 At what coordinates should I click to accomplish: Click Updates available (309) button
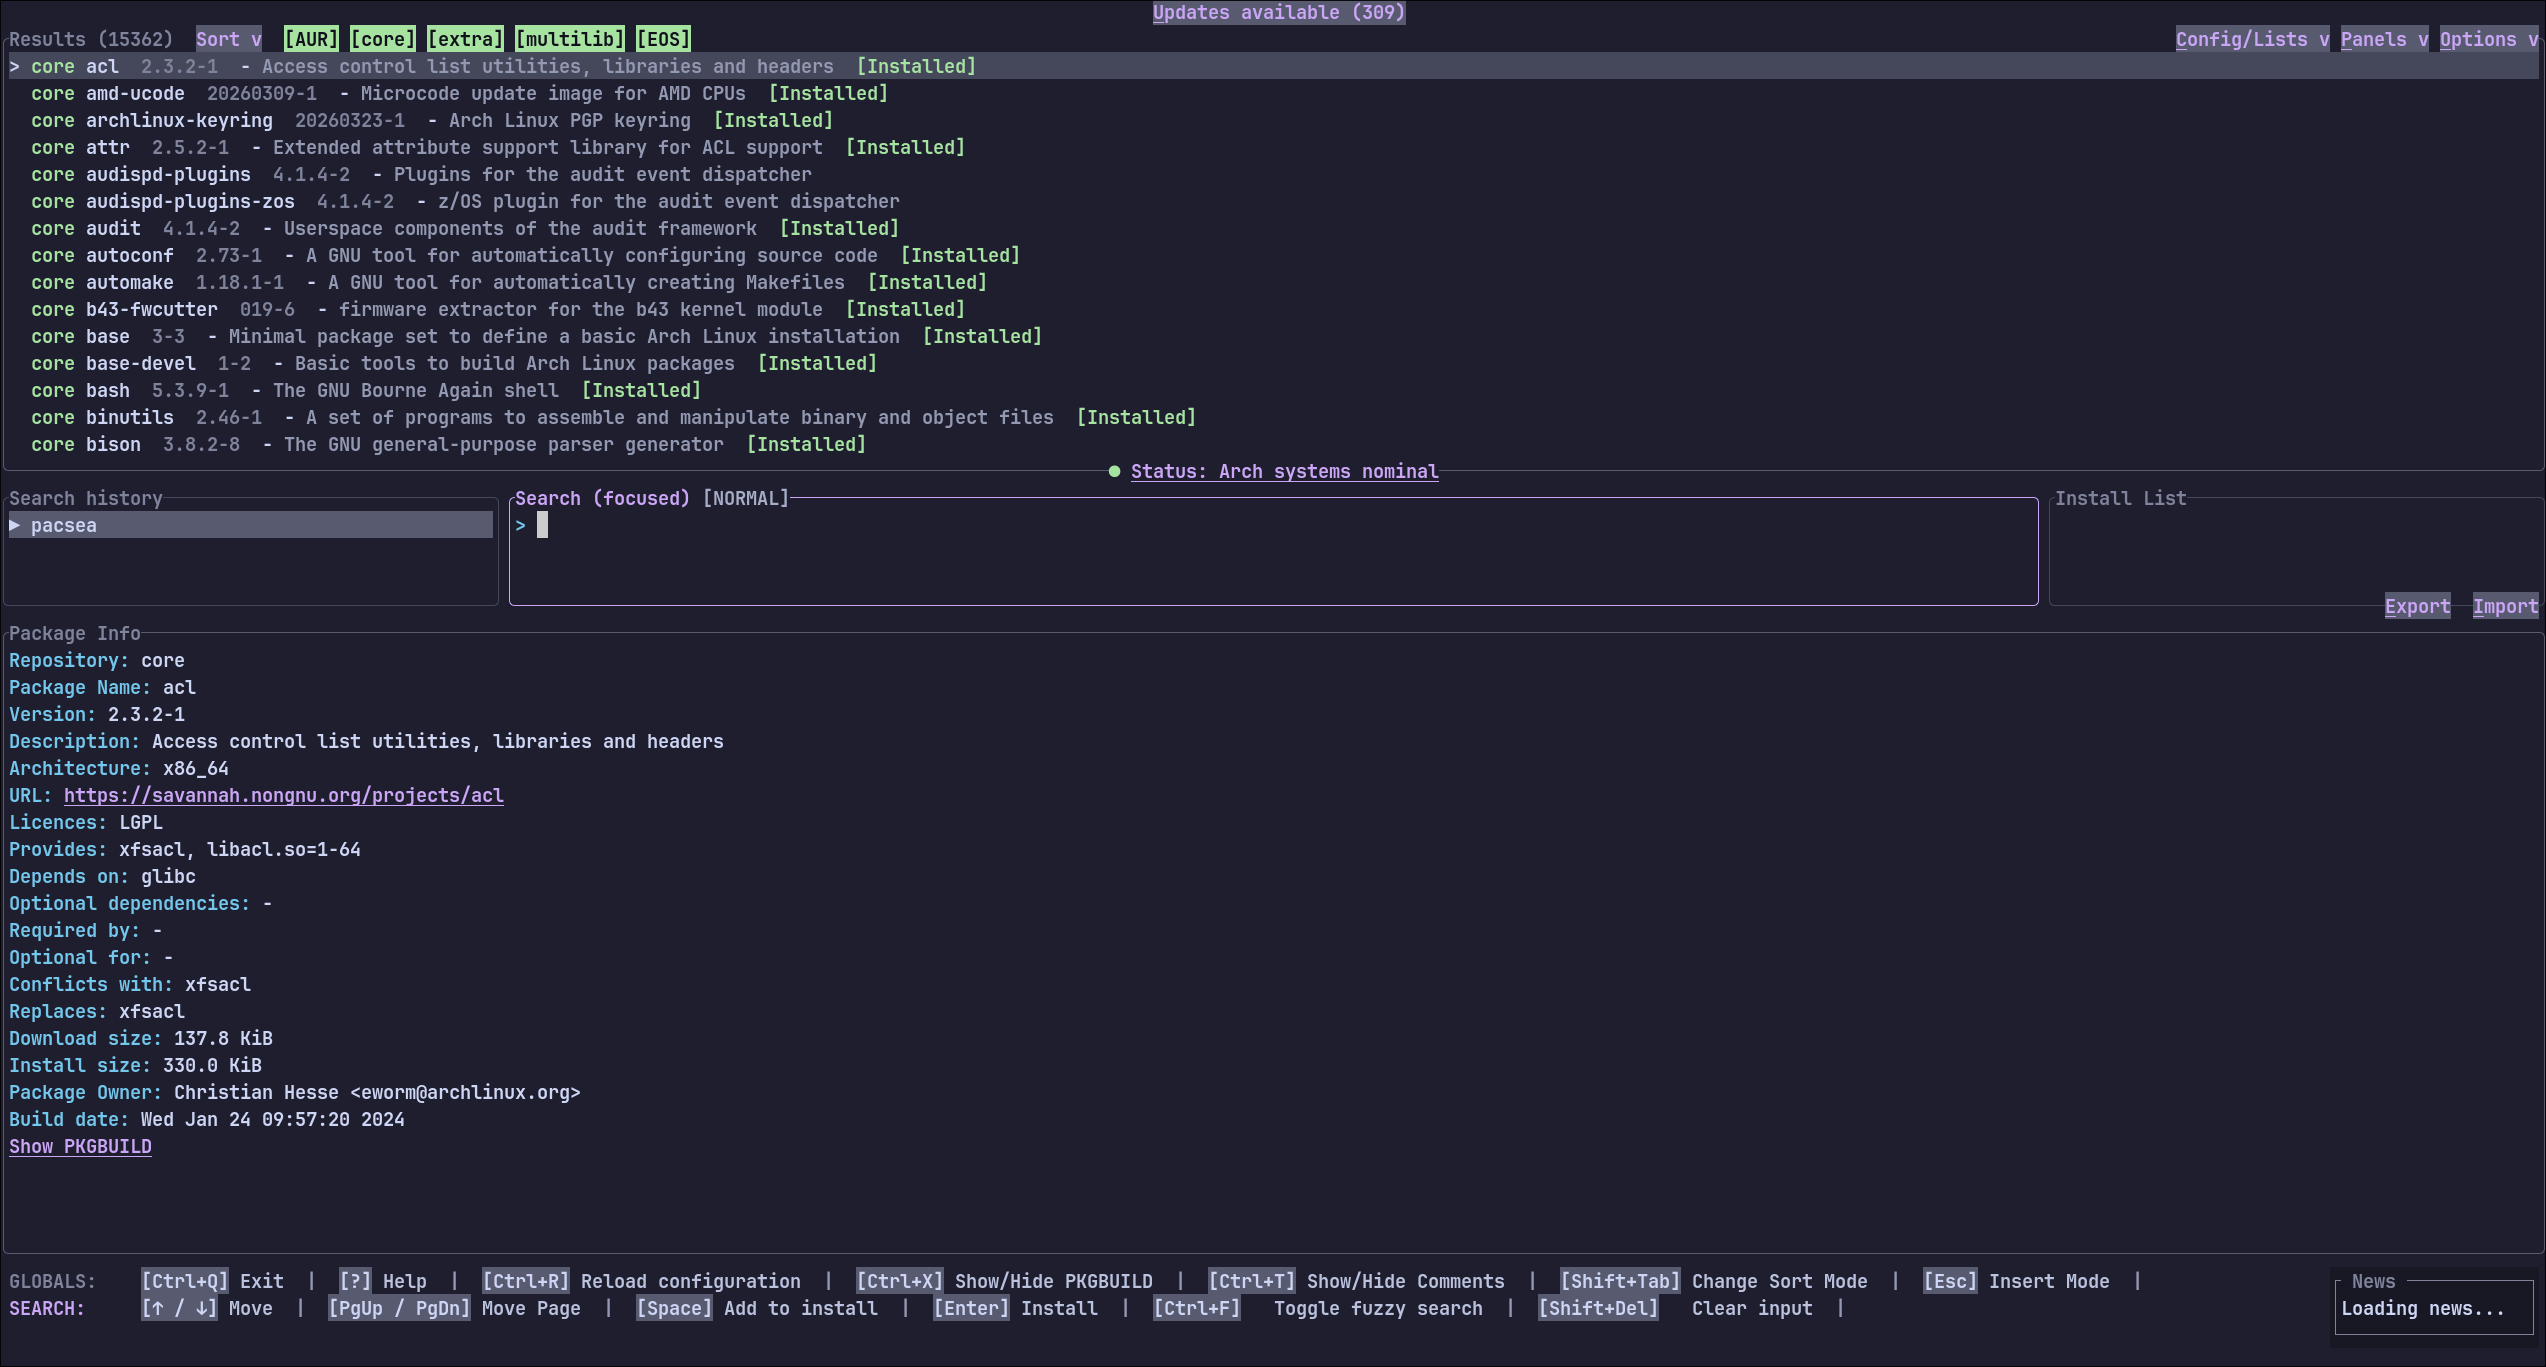tap(1279, 12)
